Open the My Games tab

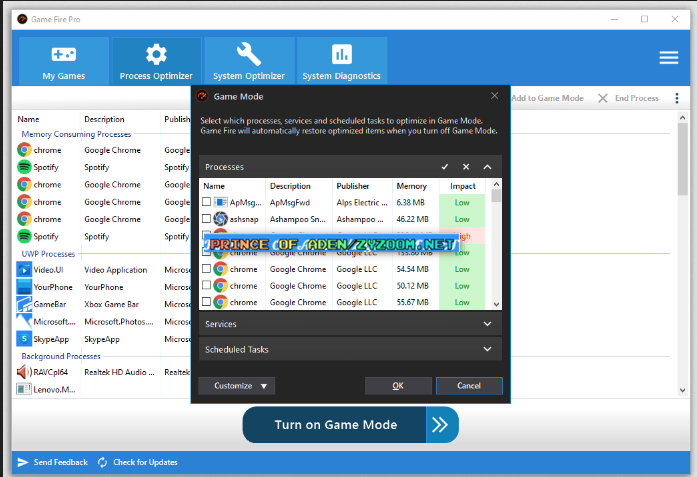(x=64, y=61)
